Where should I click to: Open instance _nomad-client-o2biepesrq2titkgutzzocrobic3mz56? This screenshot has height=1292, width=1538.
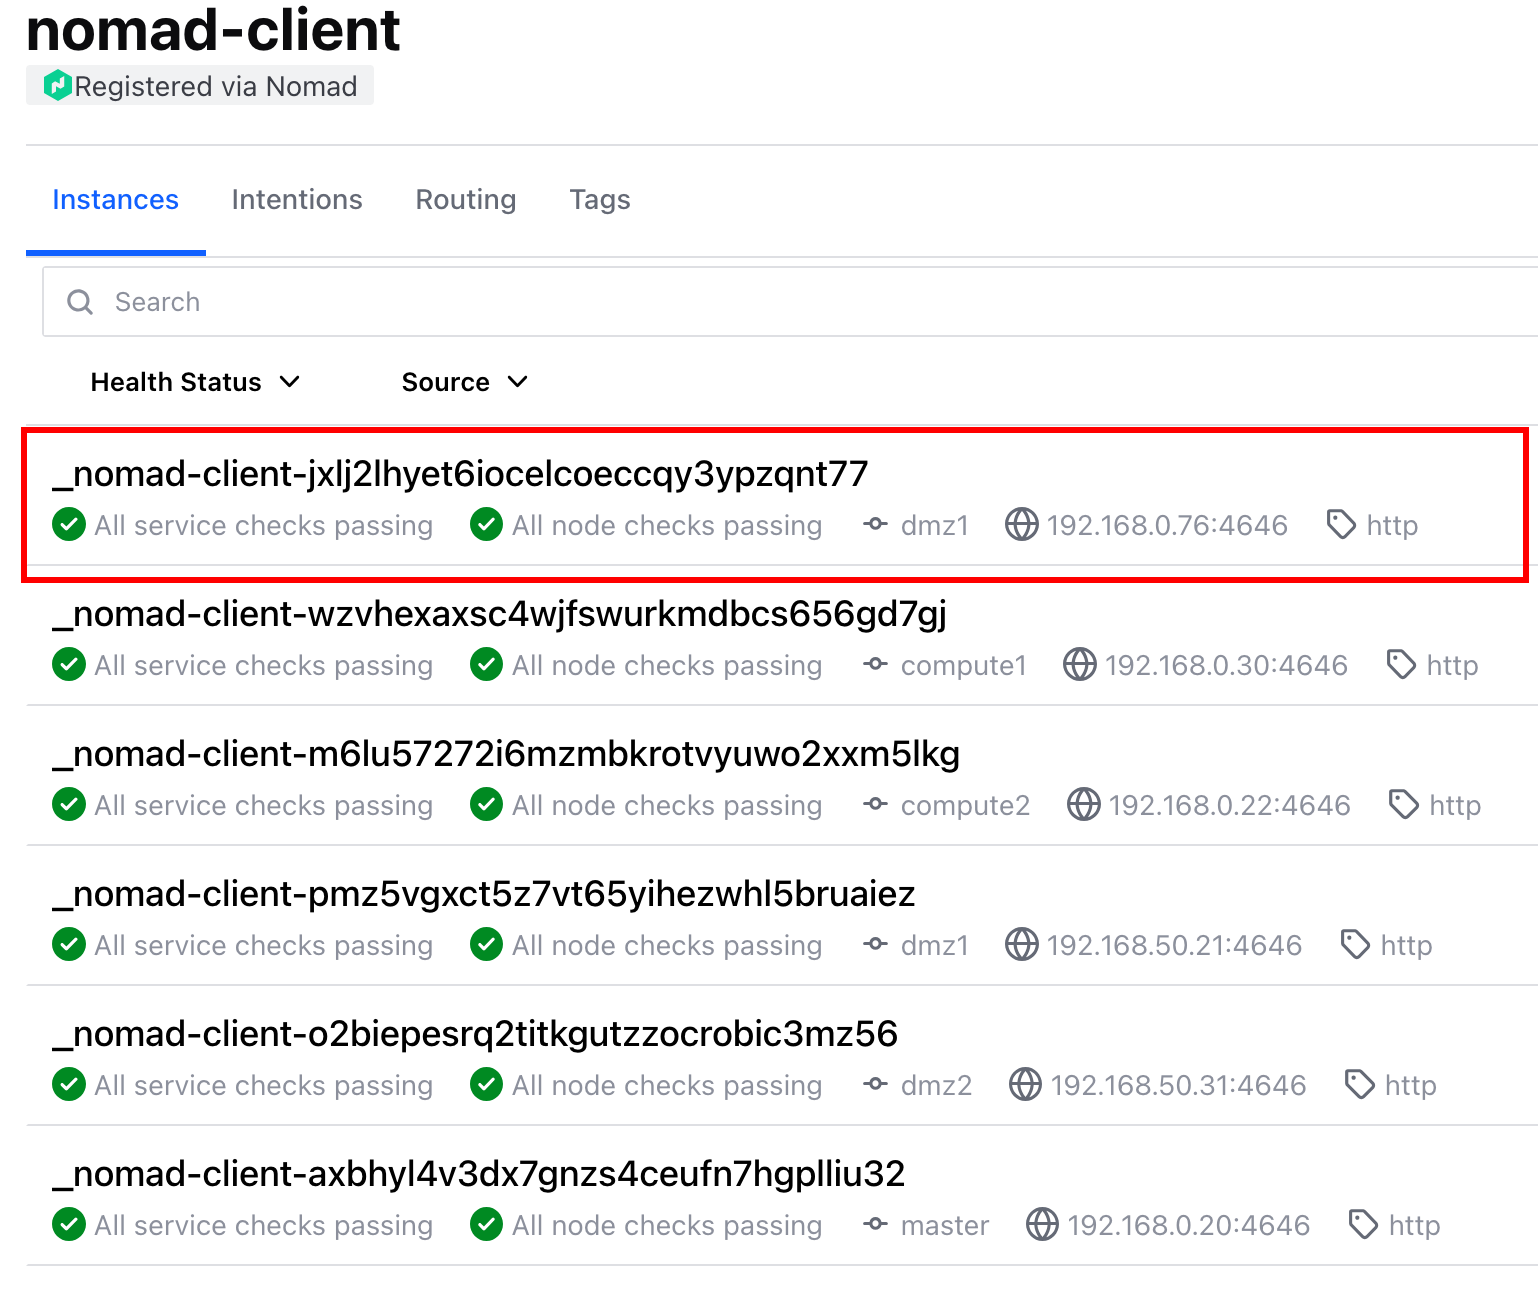click(475, 1033)
